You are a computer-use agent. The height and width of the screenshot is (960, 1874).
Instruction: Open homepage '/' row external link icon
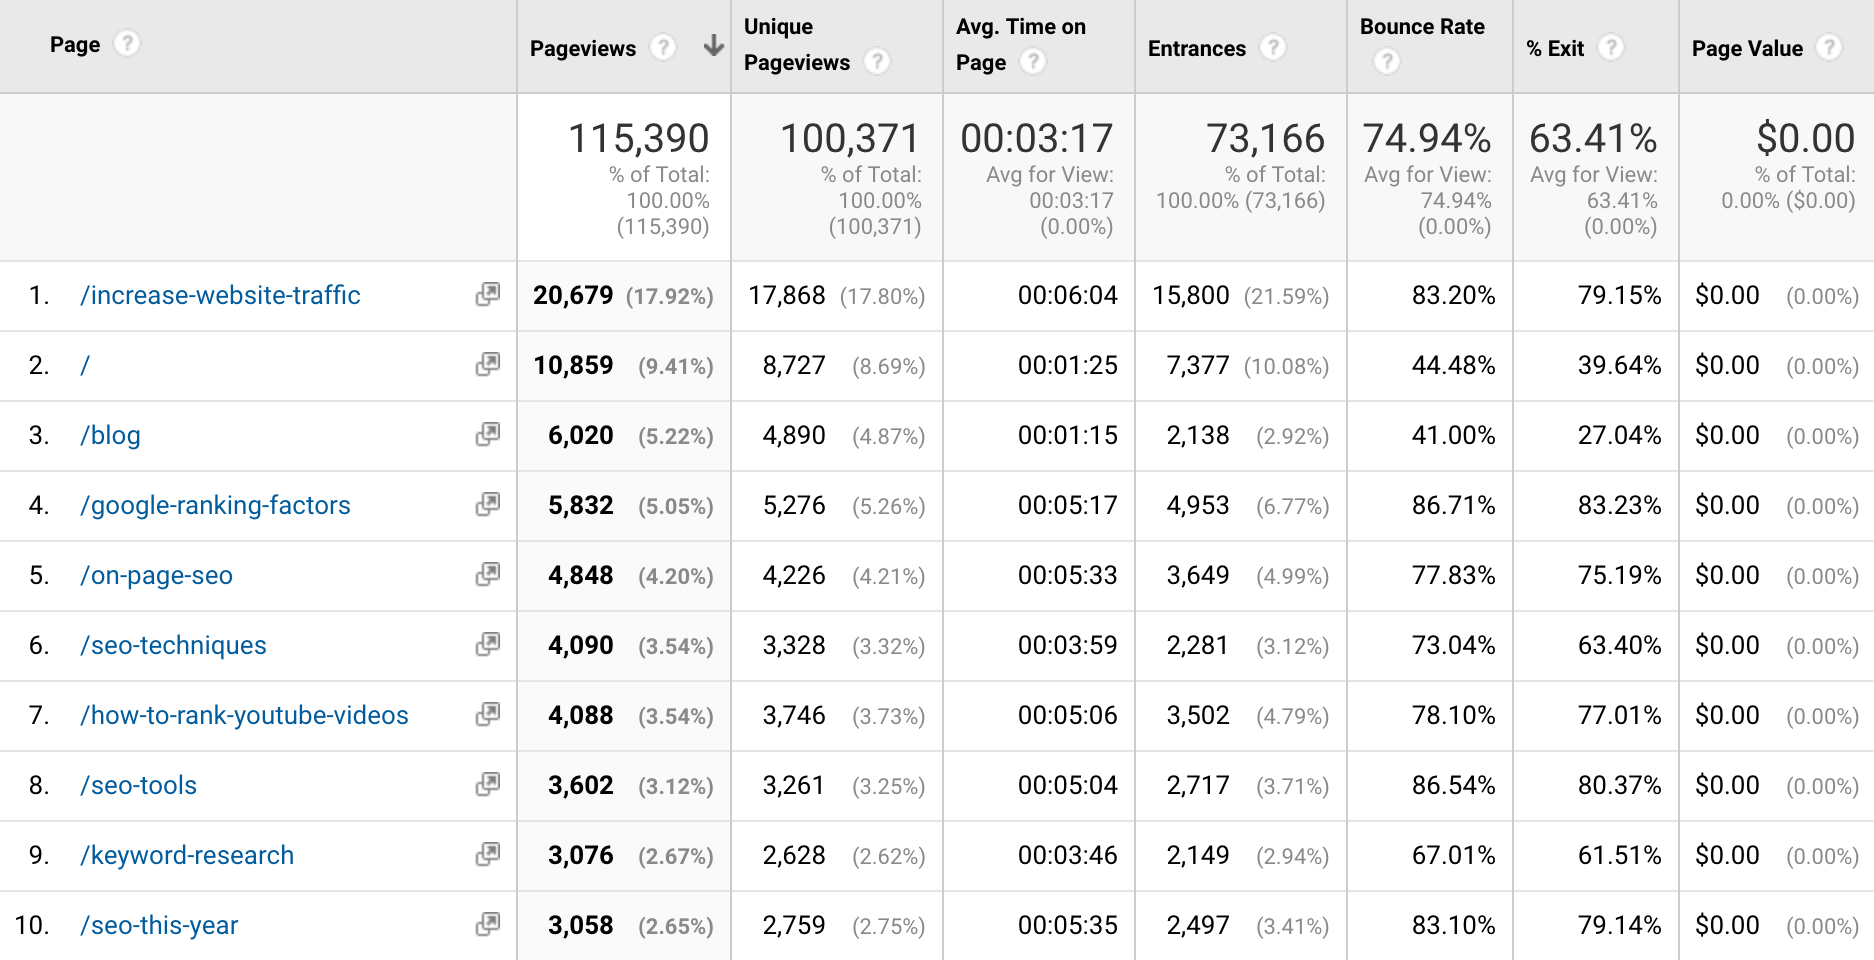(488, 364)
